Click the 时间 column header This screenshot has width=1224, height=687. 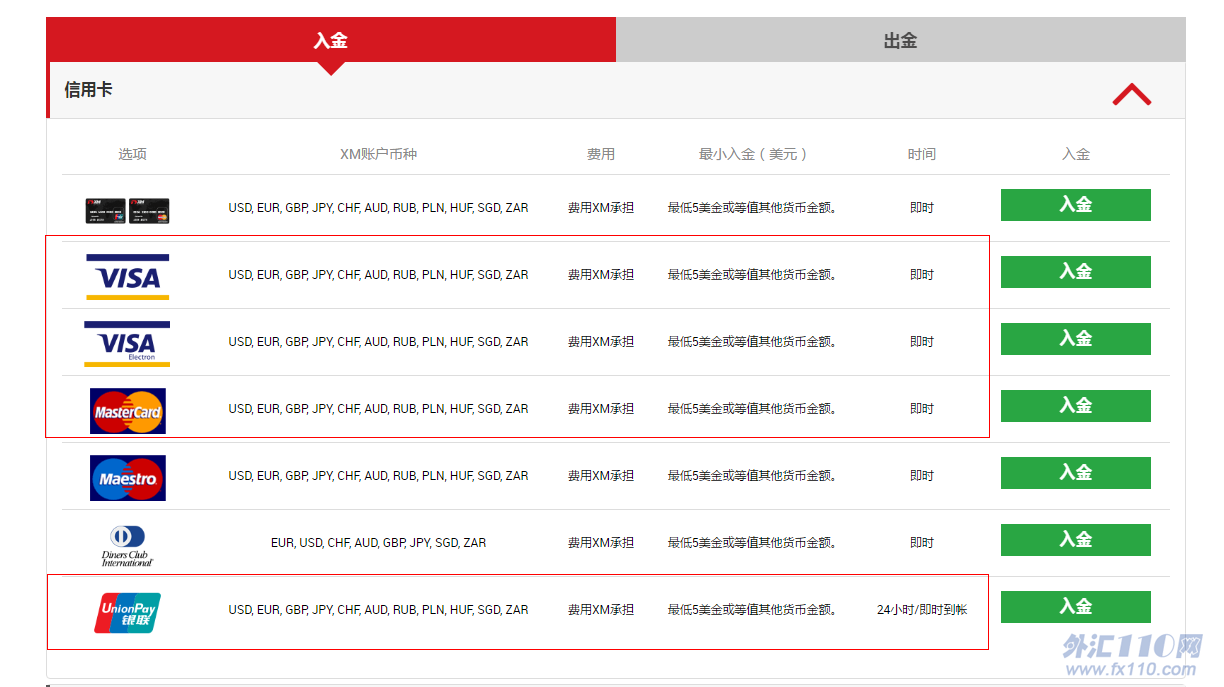pos(922,154)
